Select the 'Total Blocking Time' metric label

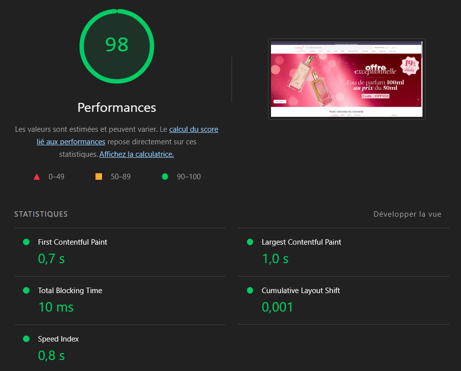tap(70, 291)
